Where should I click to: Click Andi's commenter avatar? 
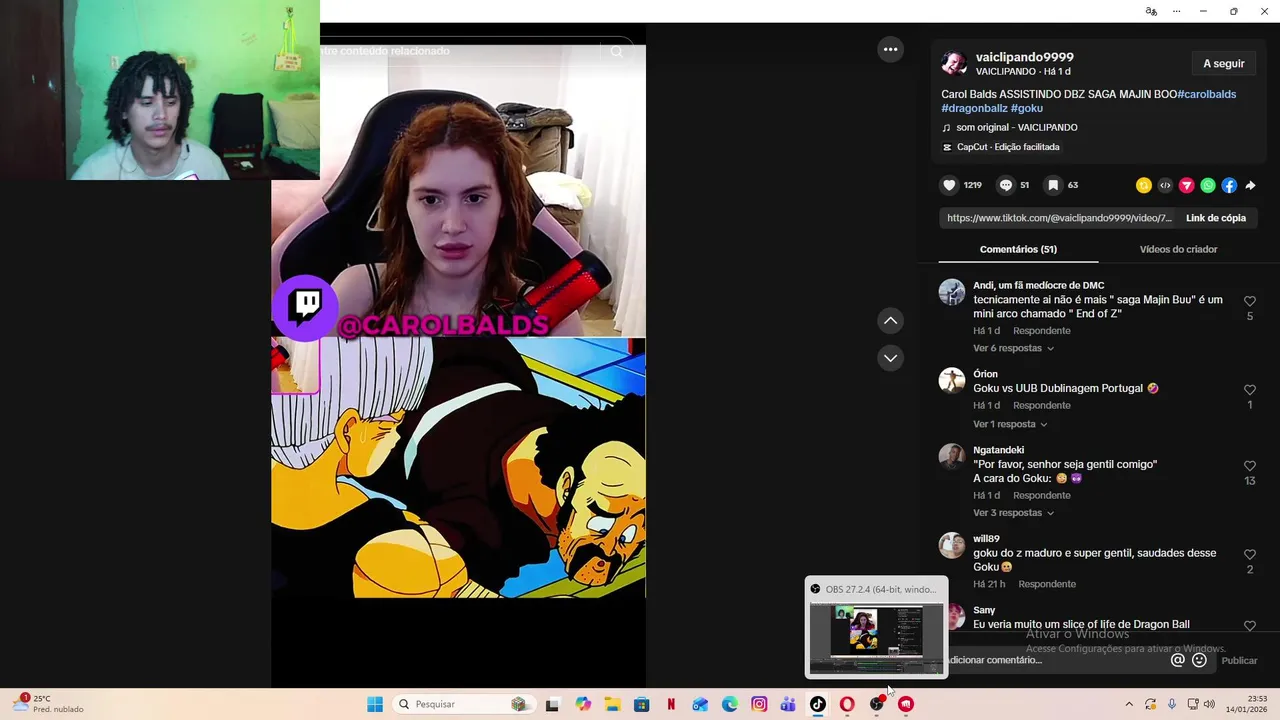tap(952, 292)
